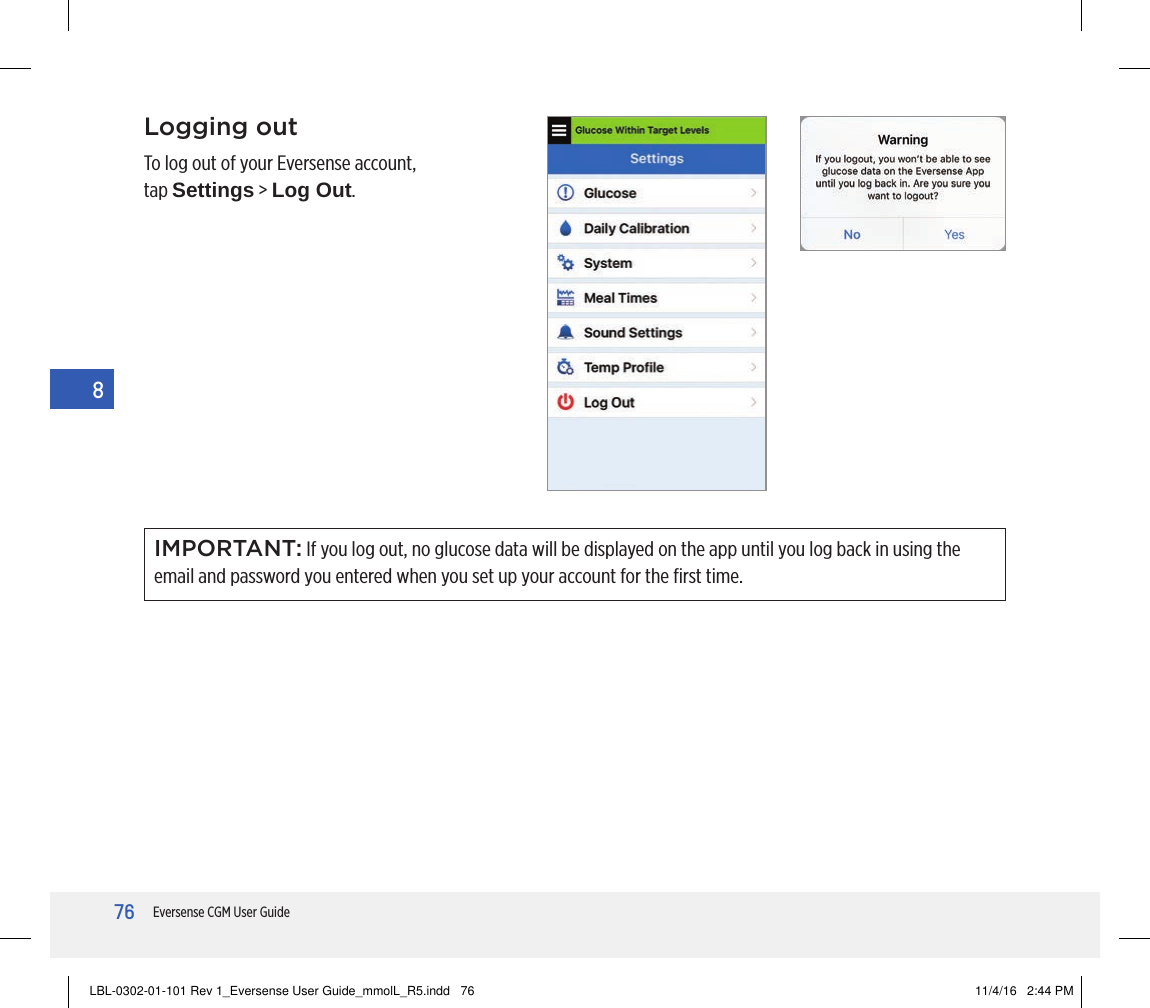Open the hamburger menu icon

559,131
